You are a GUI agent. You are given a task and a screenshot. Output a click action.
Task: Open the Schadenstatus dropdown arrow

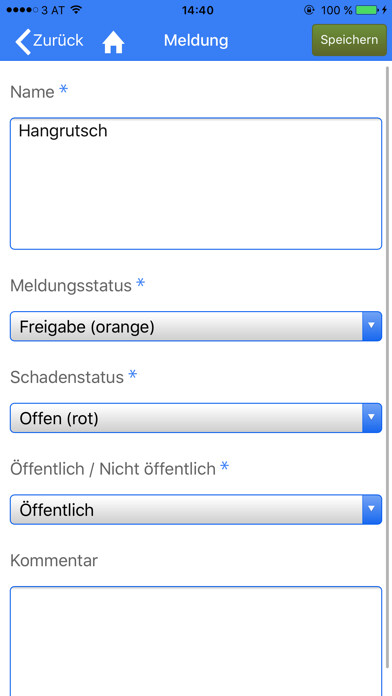coord(372,418)
